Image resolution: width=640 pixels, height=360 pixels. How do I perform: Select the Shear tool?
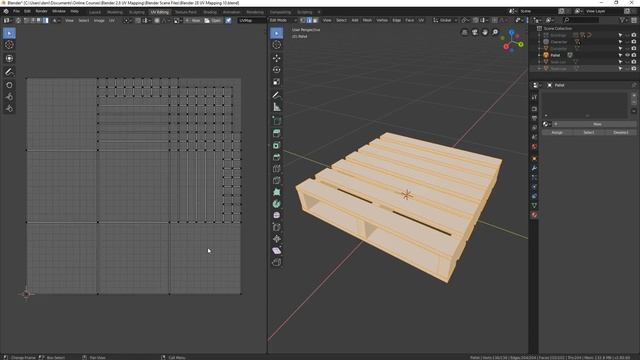click(x=277, y=251)
